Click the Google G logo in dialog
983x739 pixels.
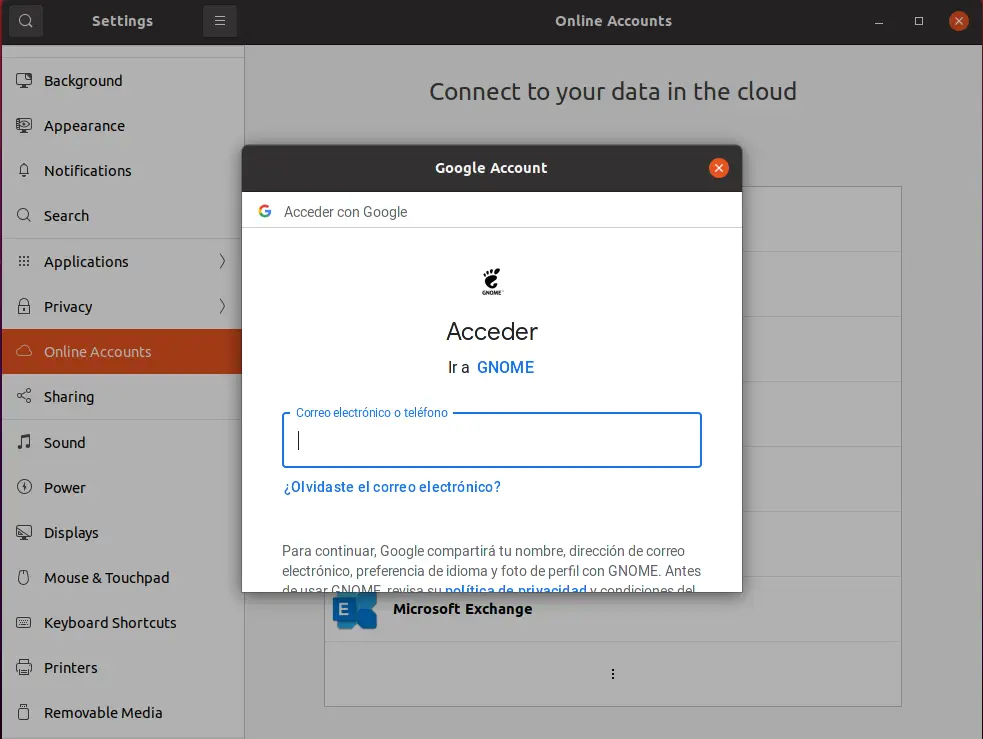point(265,211)
